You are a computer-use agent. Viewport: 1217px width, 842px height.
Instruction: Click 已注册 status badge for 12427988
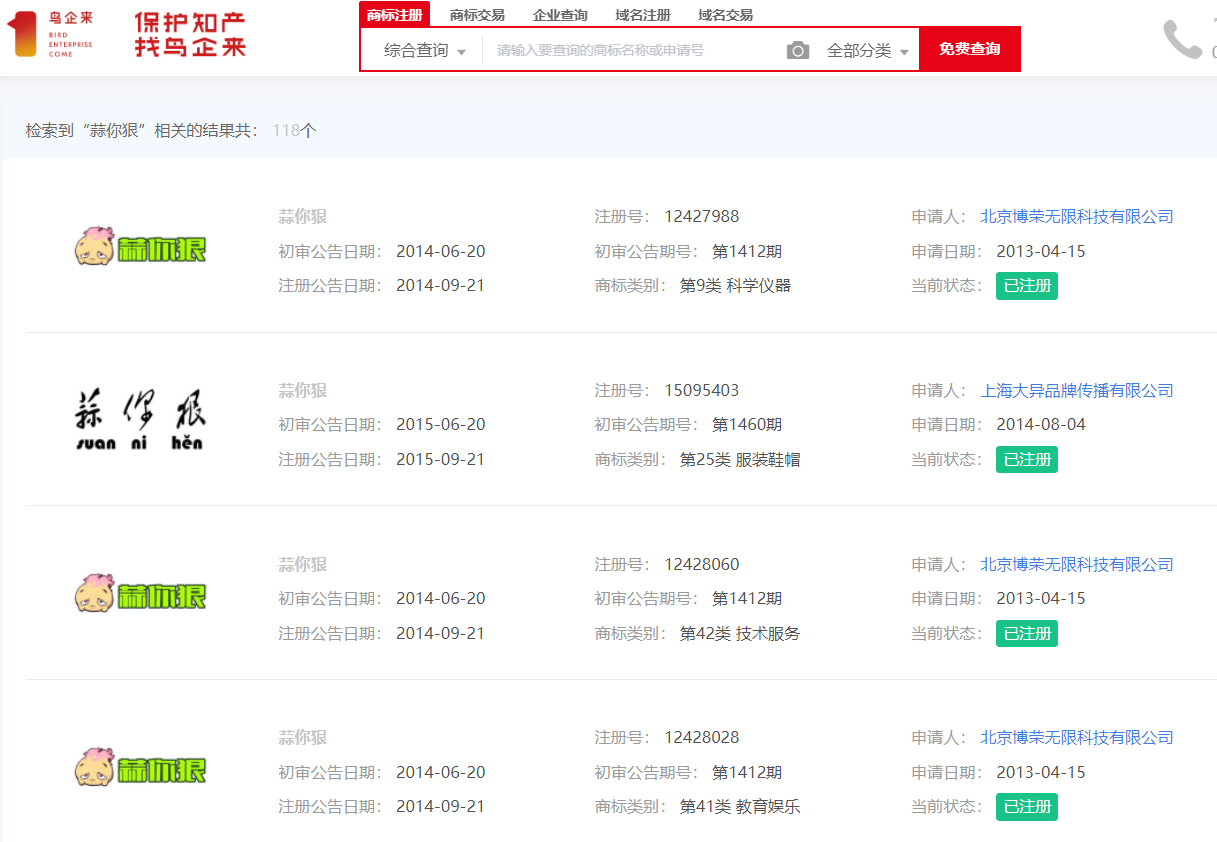click(x=1027, y=286)
